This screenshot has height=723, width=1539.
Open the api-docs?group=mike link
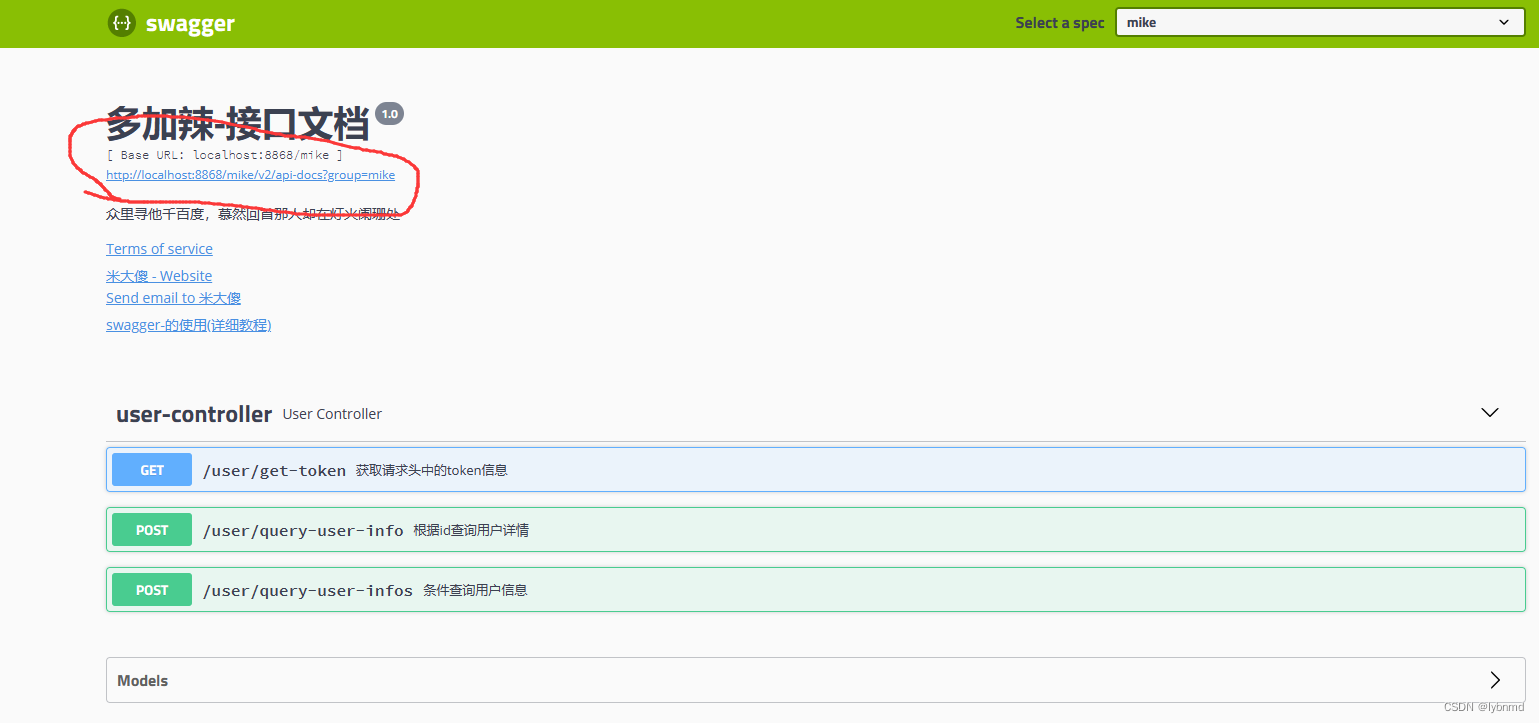tap(250, 175)
